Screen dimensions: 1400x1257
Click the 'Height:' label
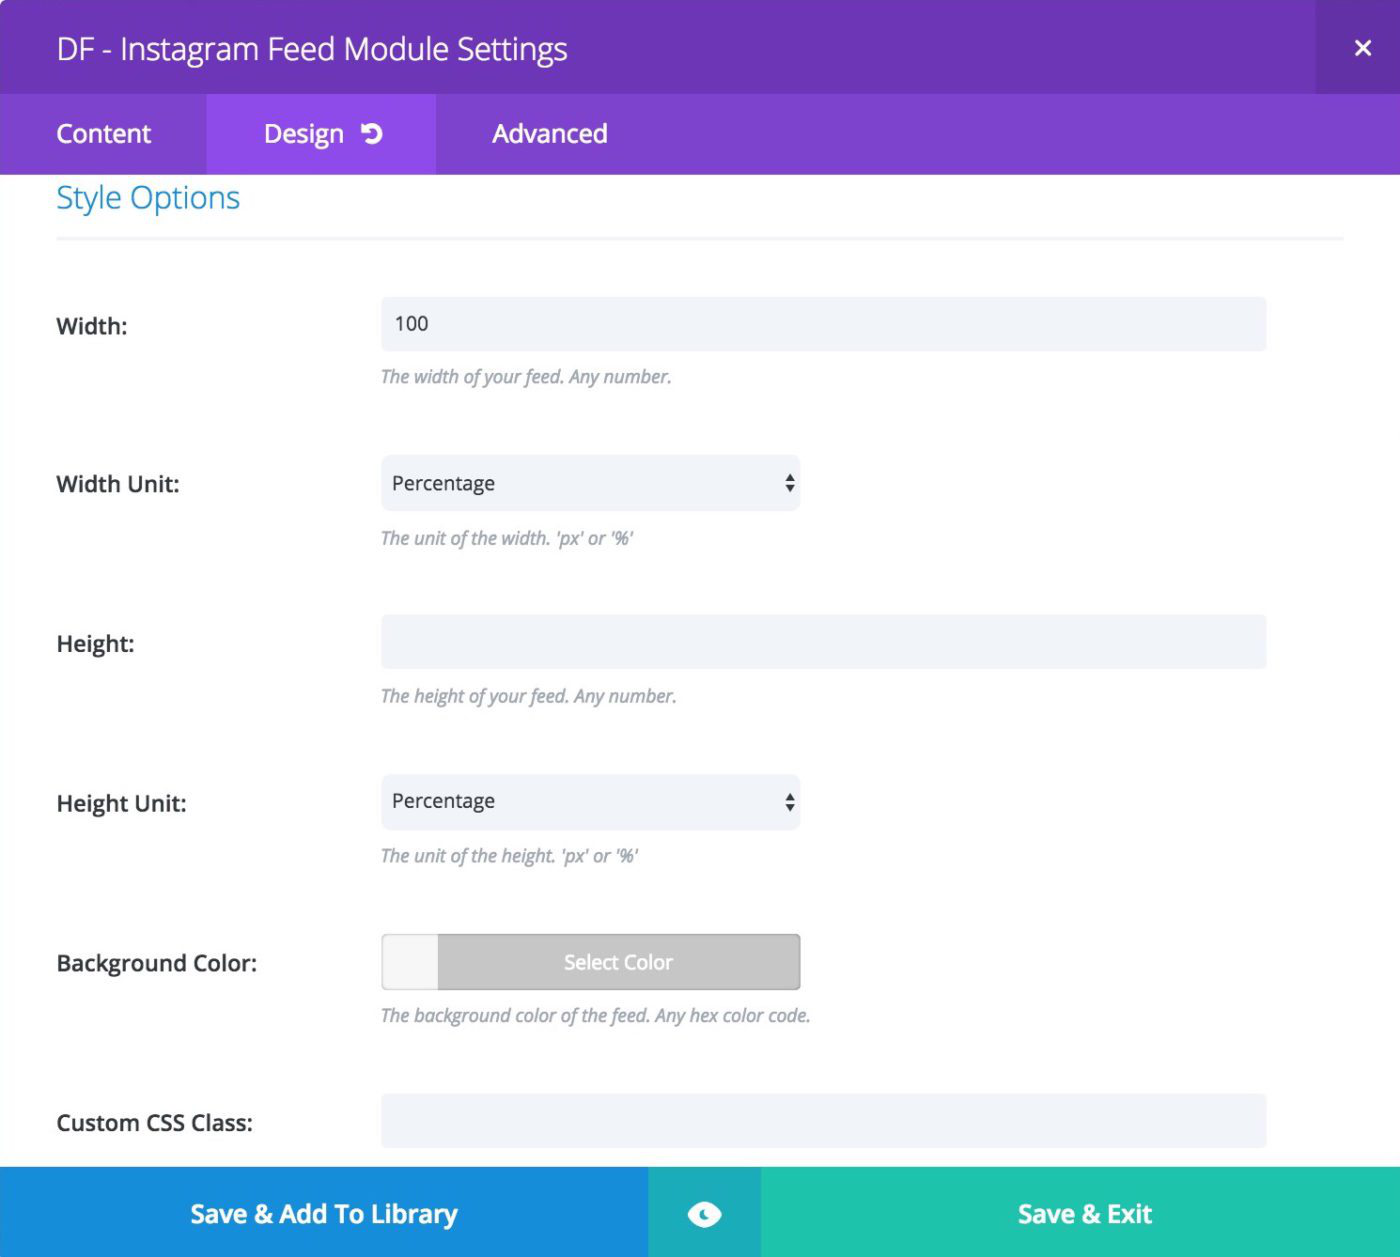pos(95,644)
